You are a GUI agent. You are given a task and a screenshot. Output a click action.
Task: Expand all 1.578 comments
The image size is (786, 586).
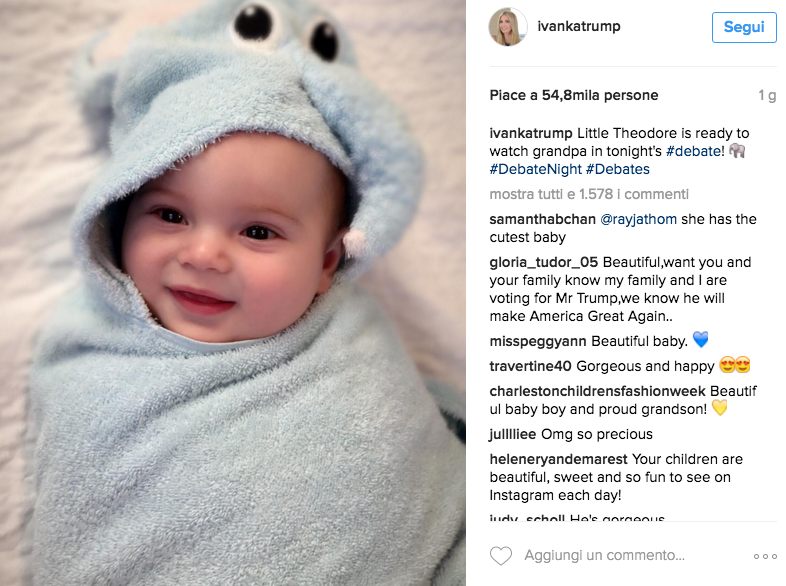tap(589, 194)
